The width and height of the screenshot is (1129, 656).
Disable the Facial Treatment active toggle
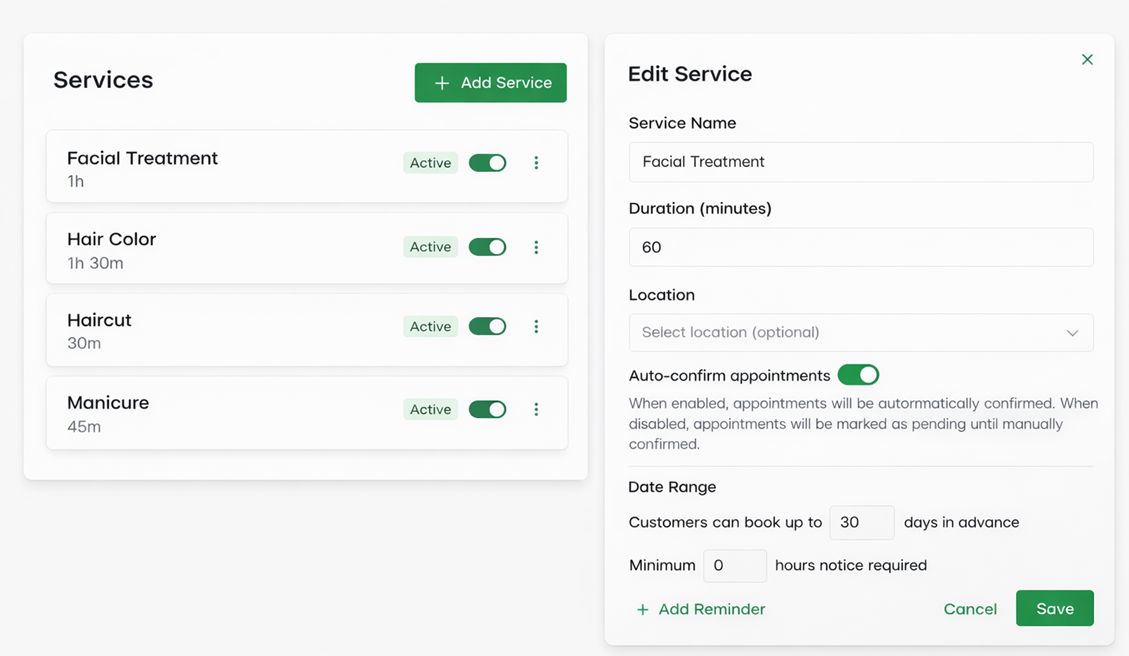tap(487, 163)
